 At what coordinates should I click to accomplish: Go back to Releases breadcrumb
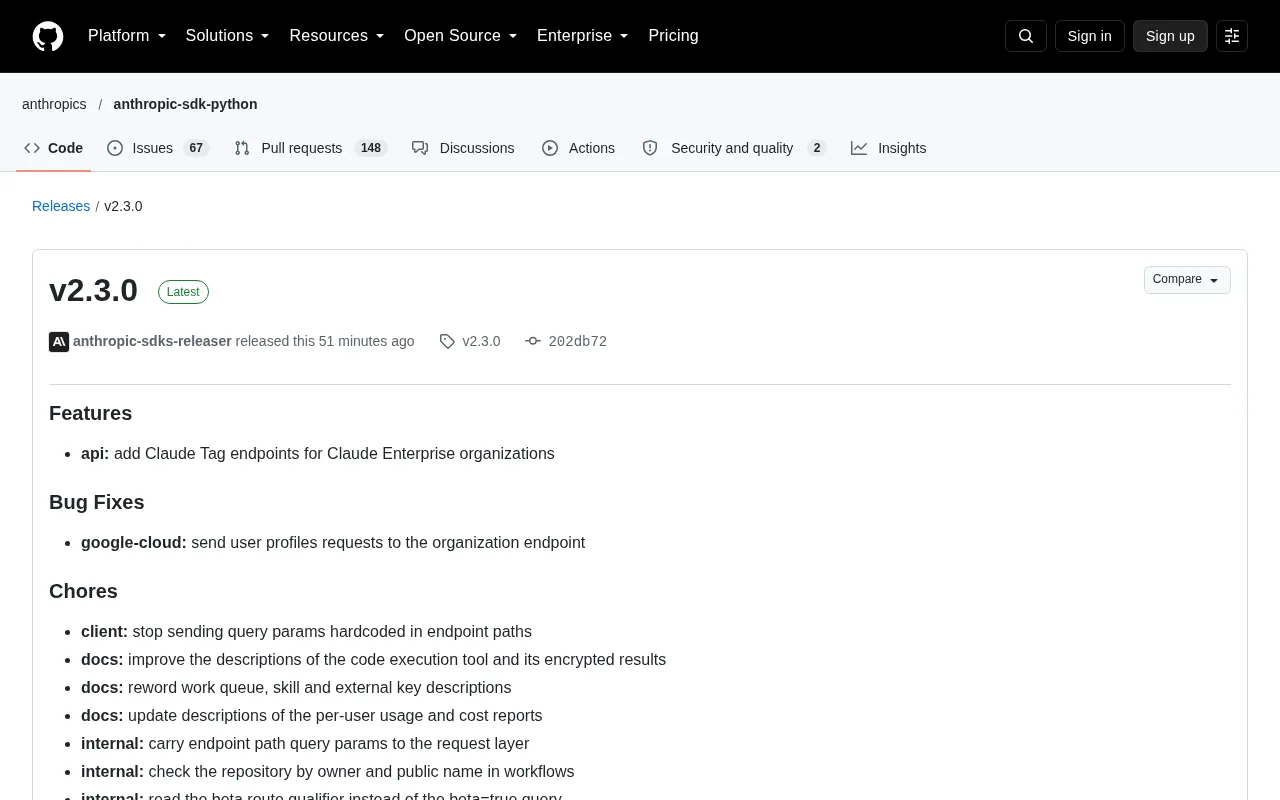[61, 206]
